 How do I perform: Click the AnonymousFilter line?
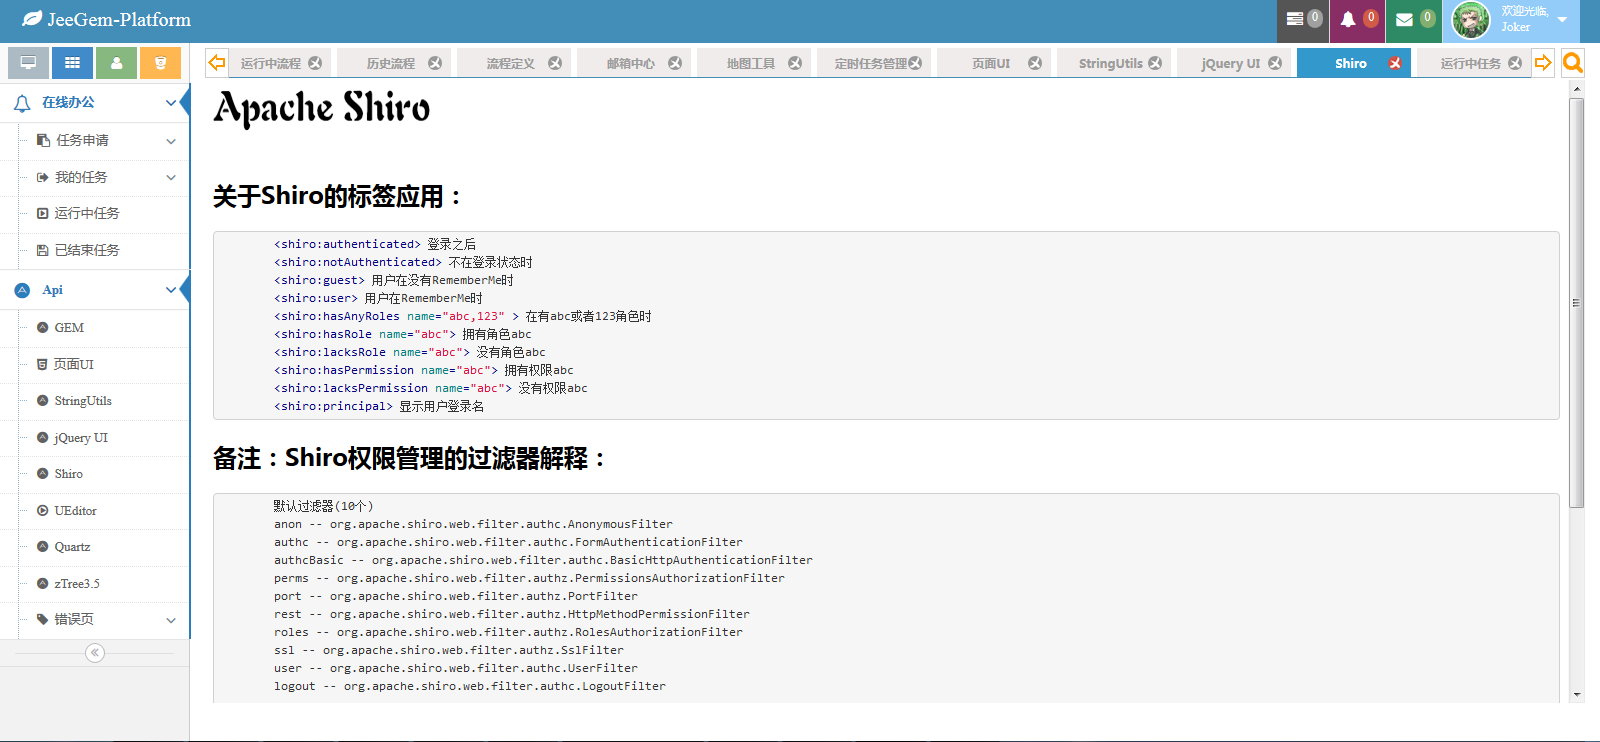473,524
